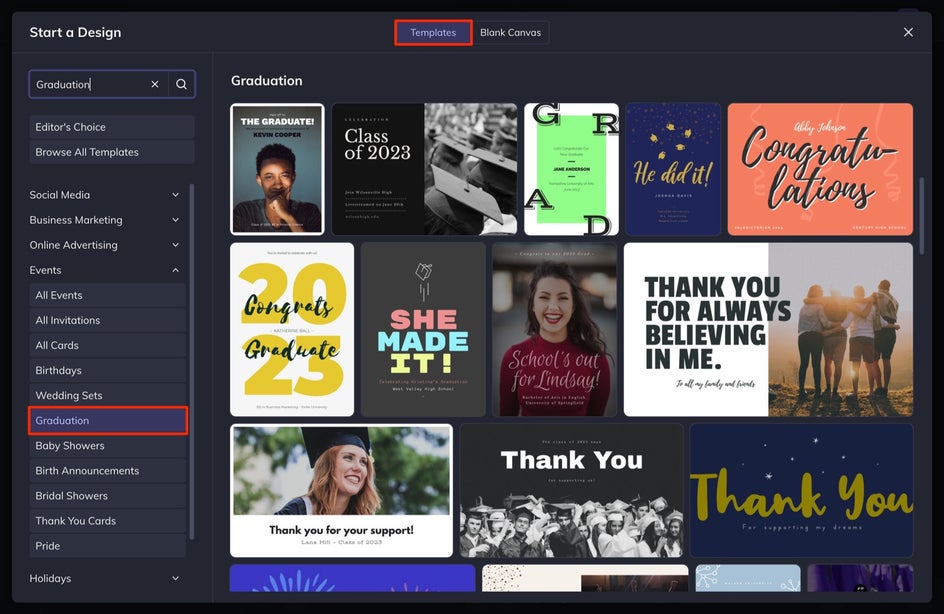Expand the Online Advertising category
944x614 pixels.
pyautogui.click(x=105, y=245)
